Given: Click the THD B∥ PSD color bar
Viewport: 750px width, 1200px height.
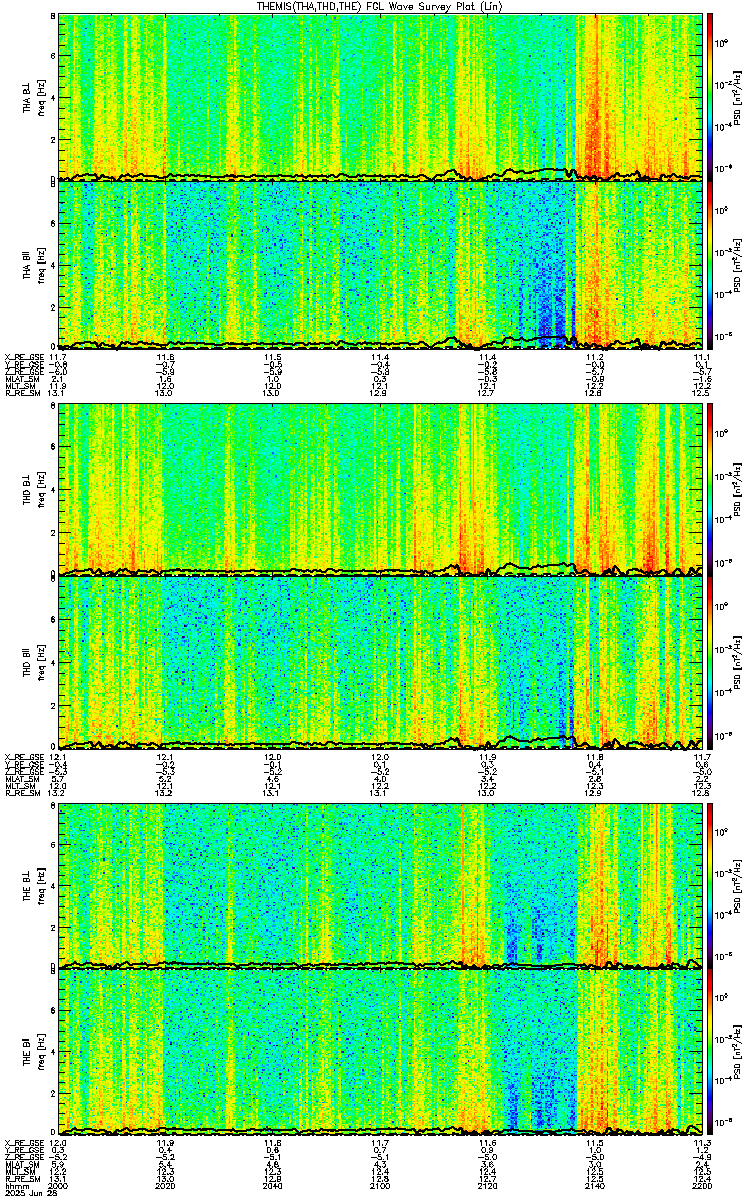Looking at the screenshot, I should [x=711, y=662].
